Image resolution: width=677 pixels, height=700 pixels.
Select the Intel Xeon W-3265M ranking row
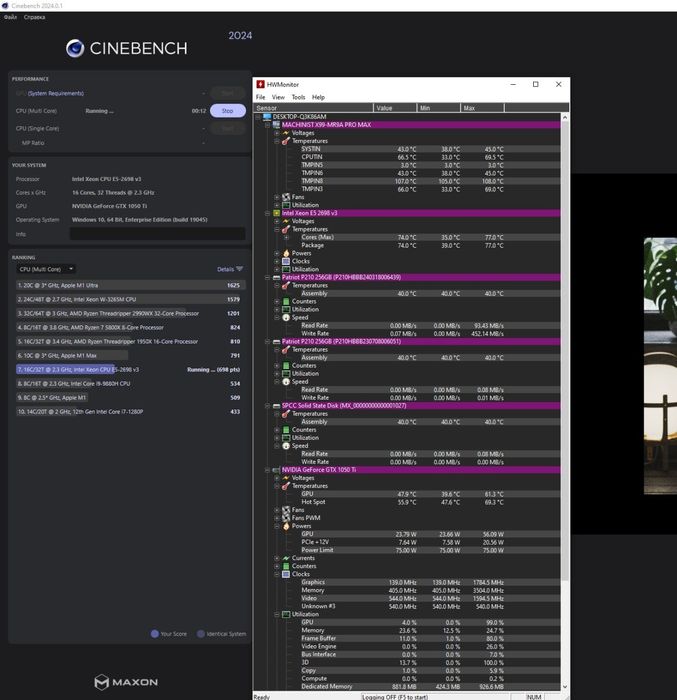click(x=129, y=299)
